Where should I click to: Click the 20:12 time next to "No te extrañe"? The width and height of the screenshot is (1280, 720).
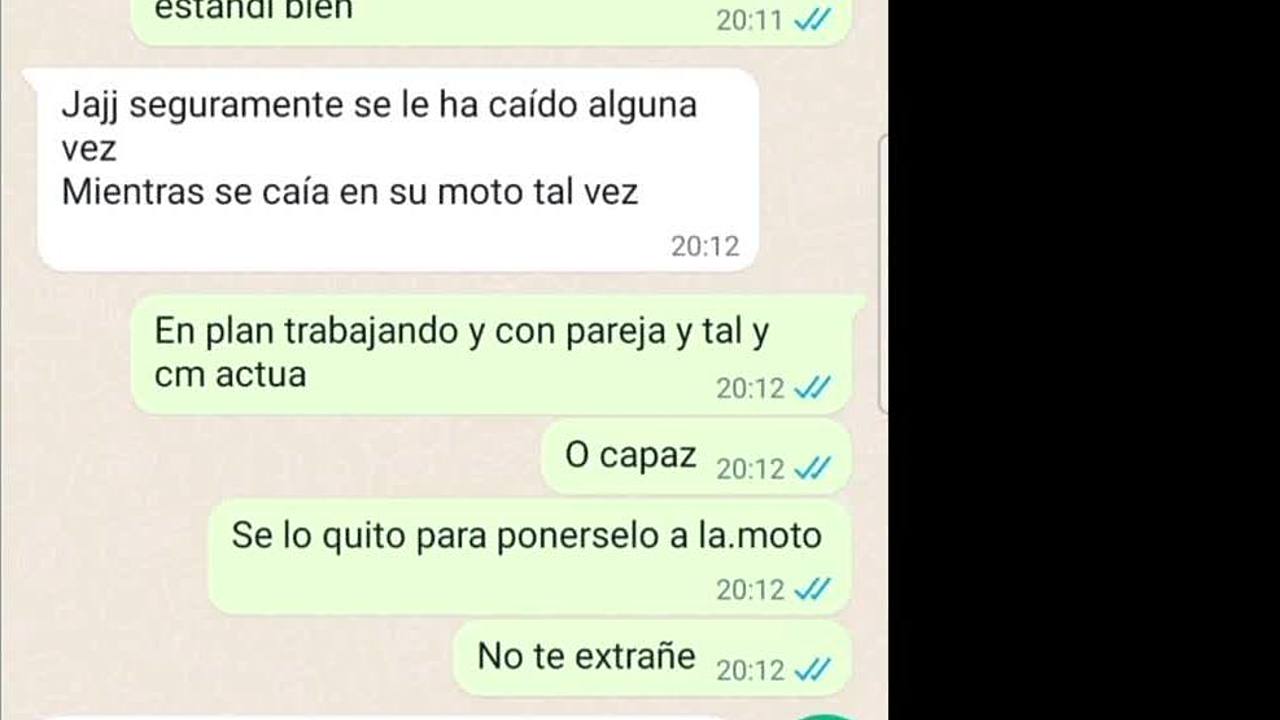750,669
